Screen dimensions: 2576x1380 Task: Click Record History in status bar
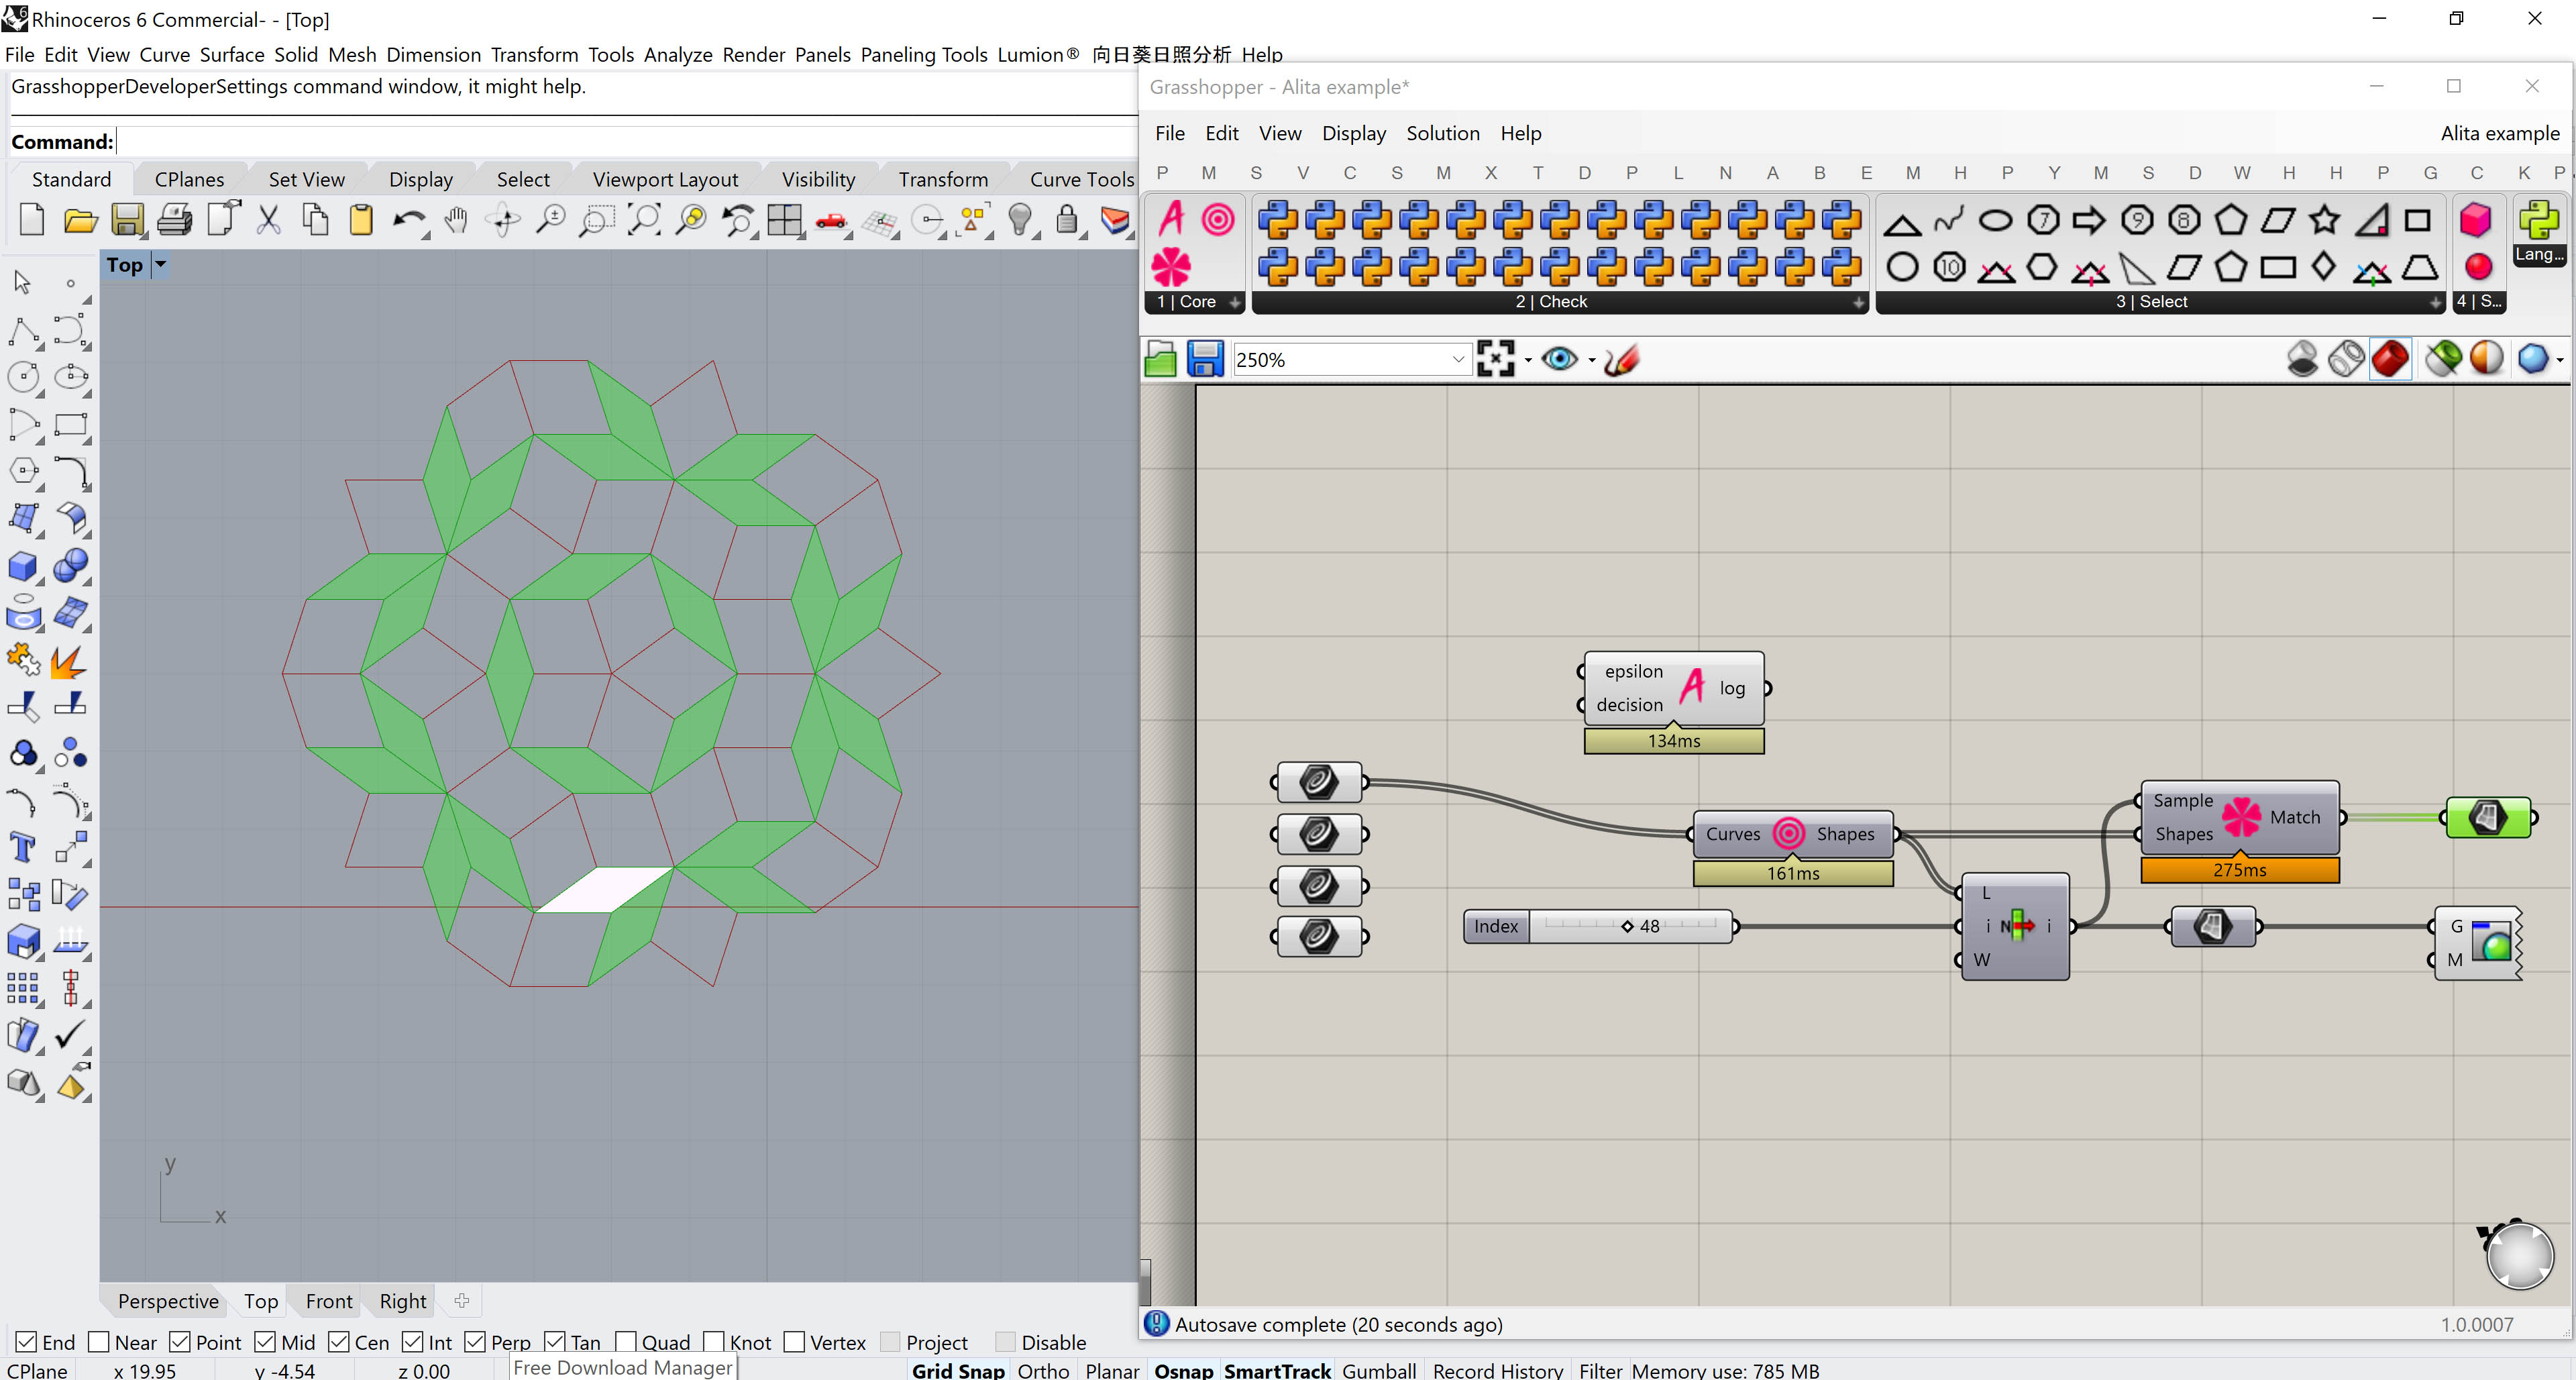click(1497, 1370)
